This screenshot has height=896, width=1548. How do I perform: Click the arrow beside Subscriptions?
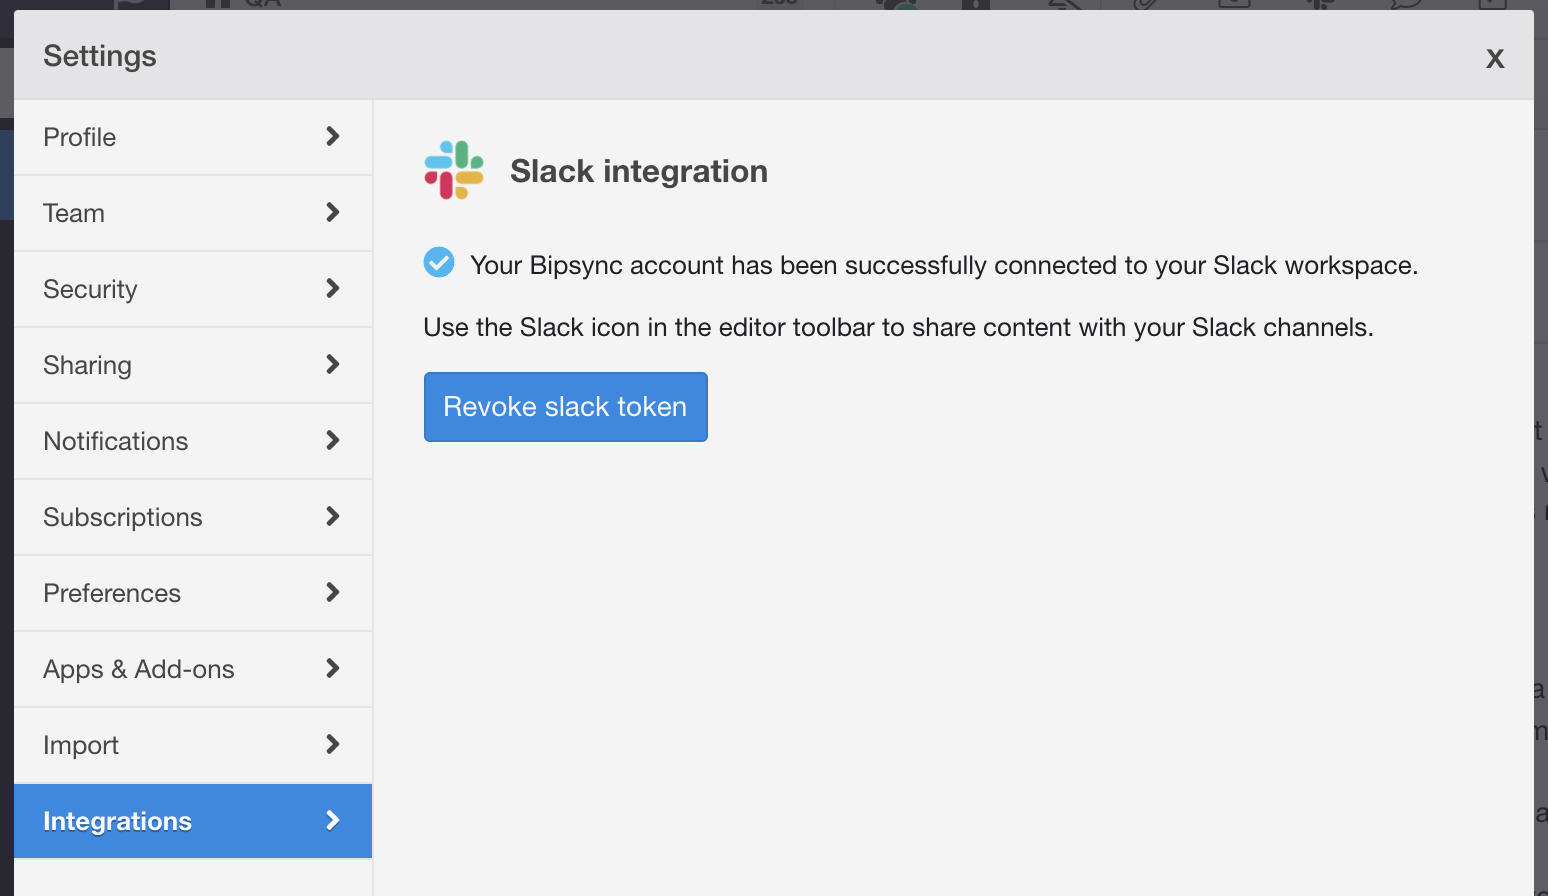click(333, 516)
